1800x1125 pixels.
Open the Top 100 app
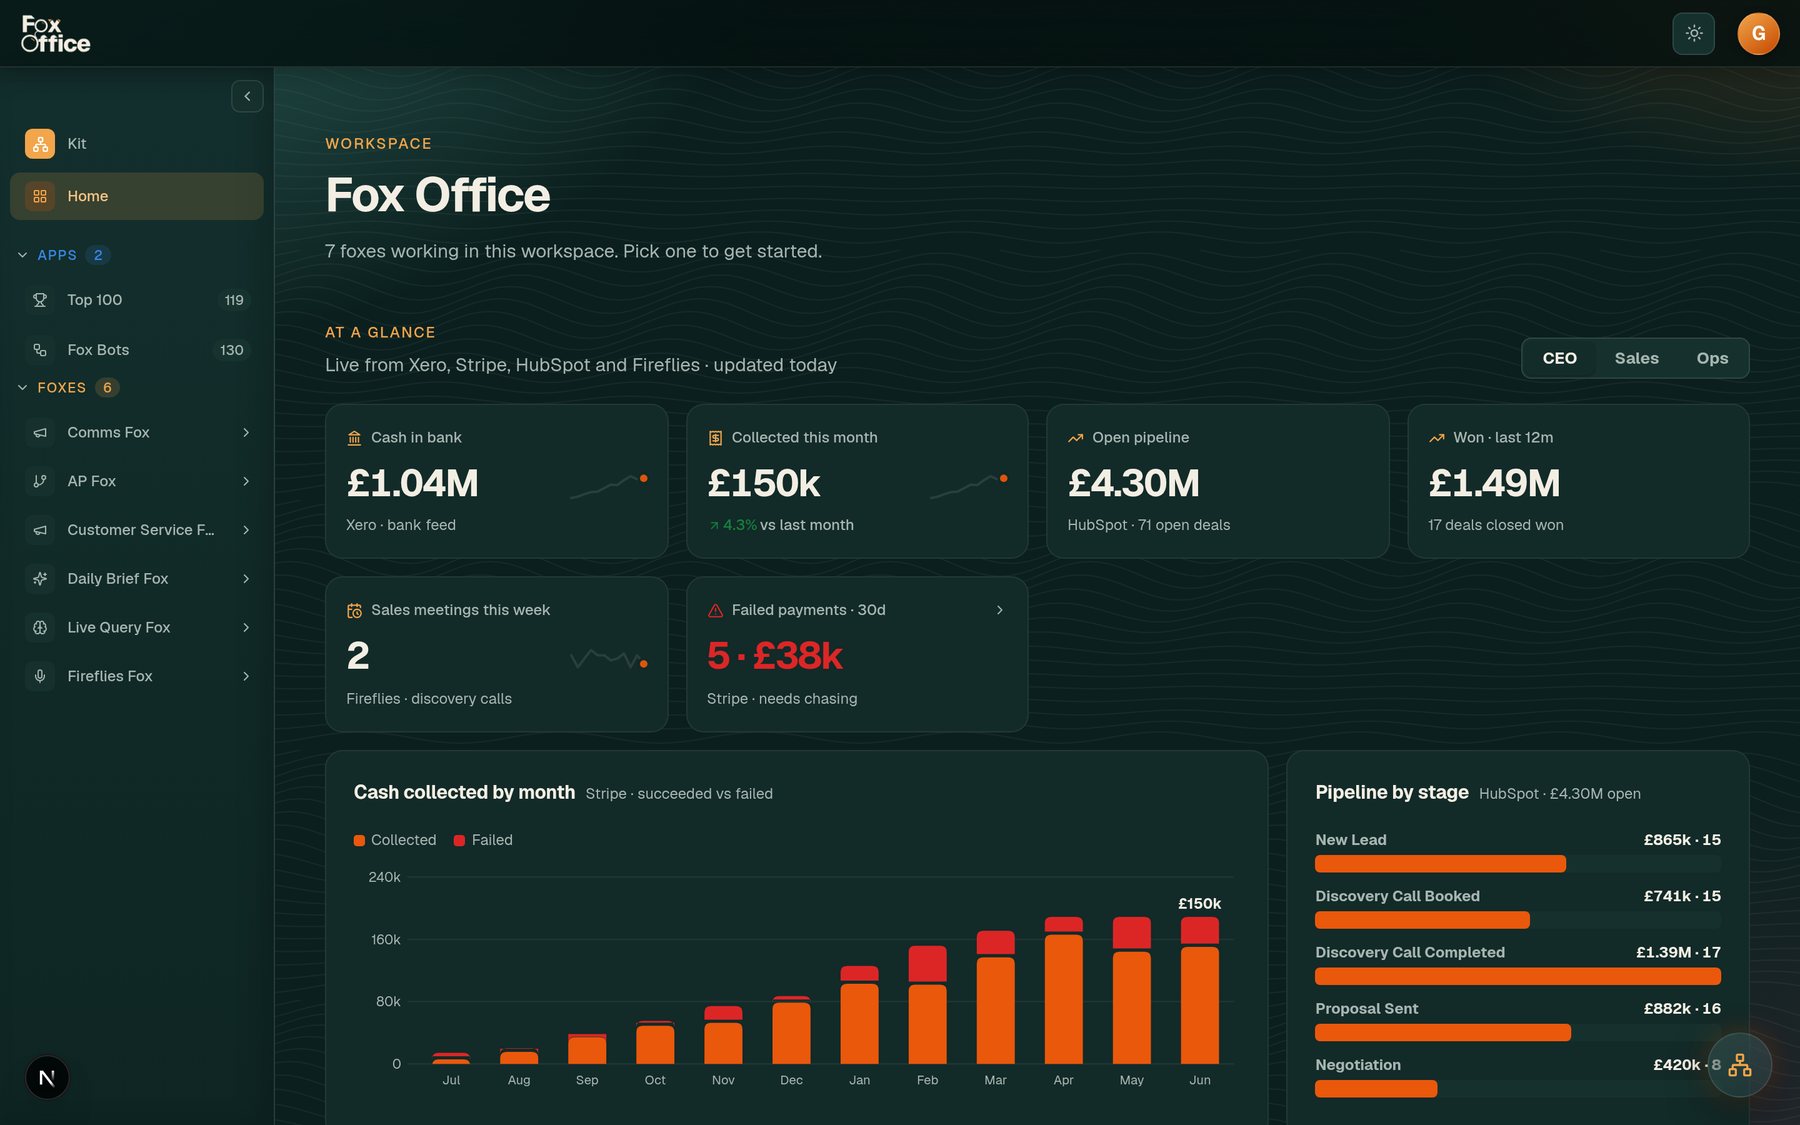(x=137, y=300)
